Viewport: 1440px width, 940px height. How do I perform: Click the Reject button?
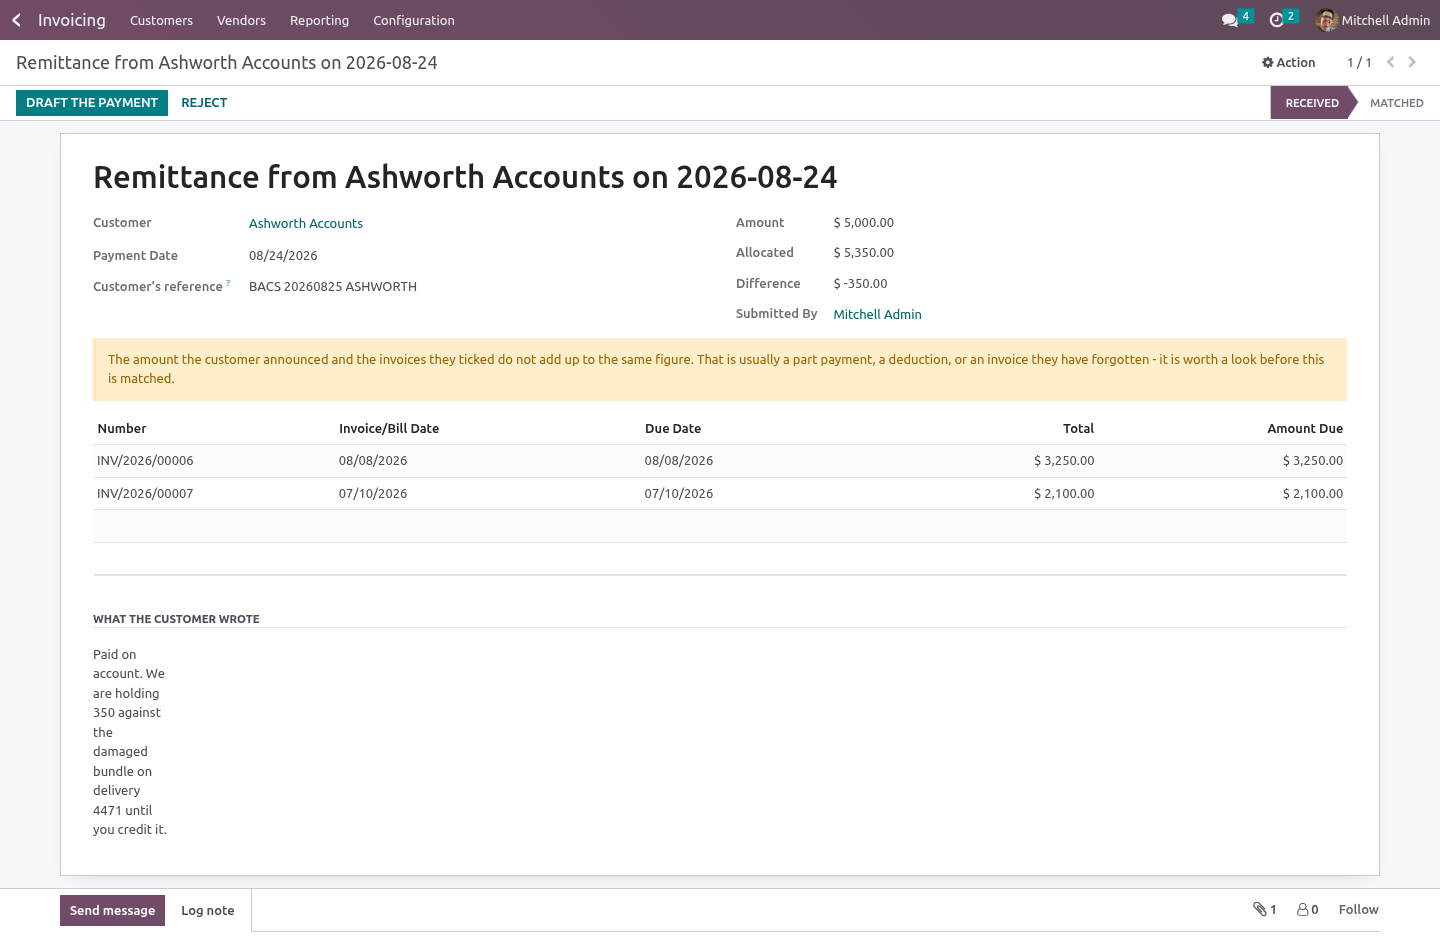click(x=204, y=102)
